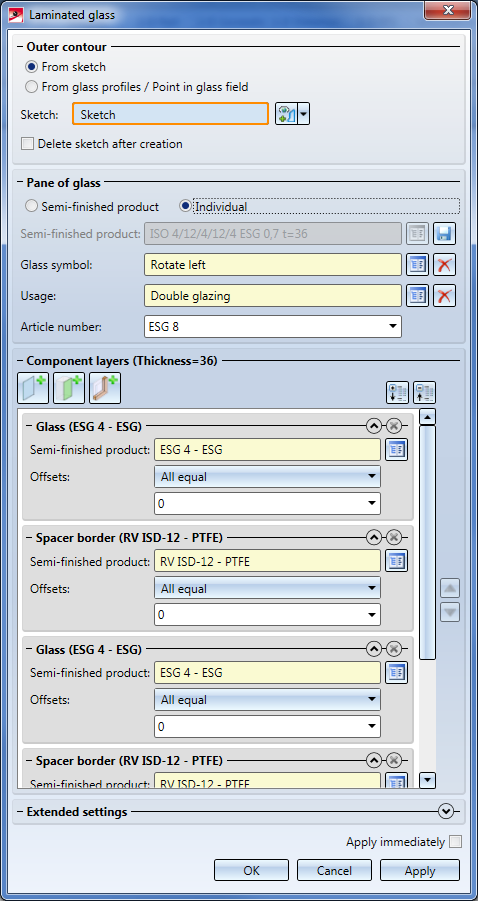Tick the Apply immediately checkbox
The image size is (478, 901).
455,842
